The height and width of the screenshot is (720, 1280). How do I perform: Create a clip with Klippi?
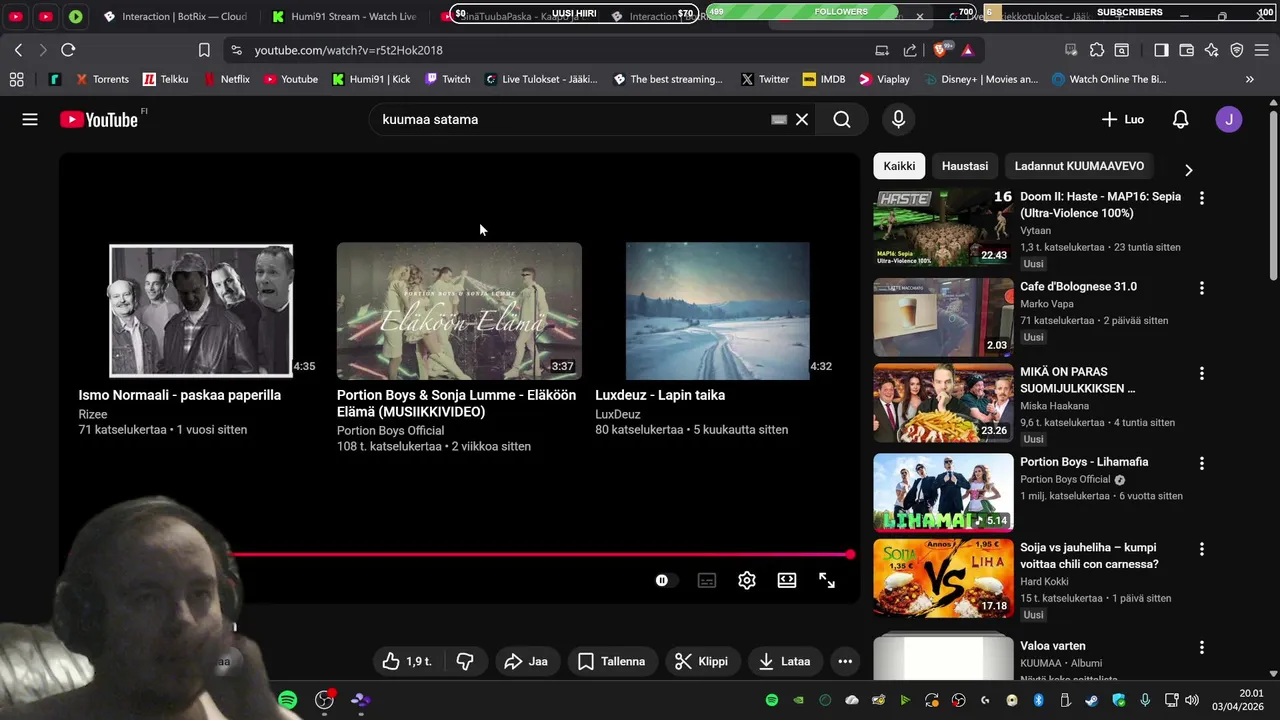tap(701, 661)
